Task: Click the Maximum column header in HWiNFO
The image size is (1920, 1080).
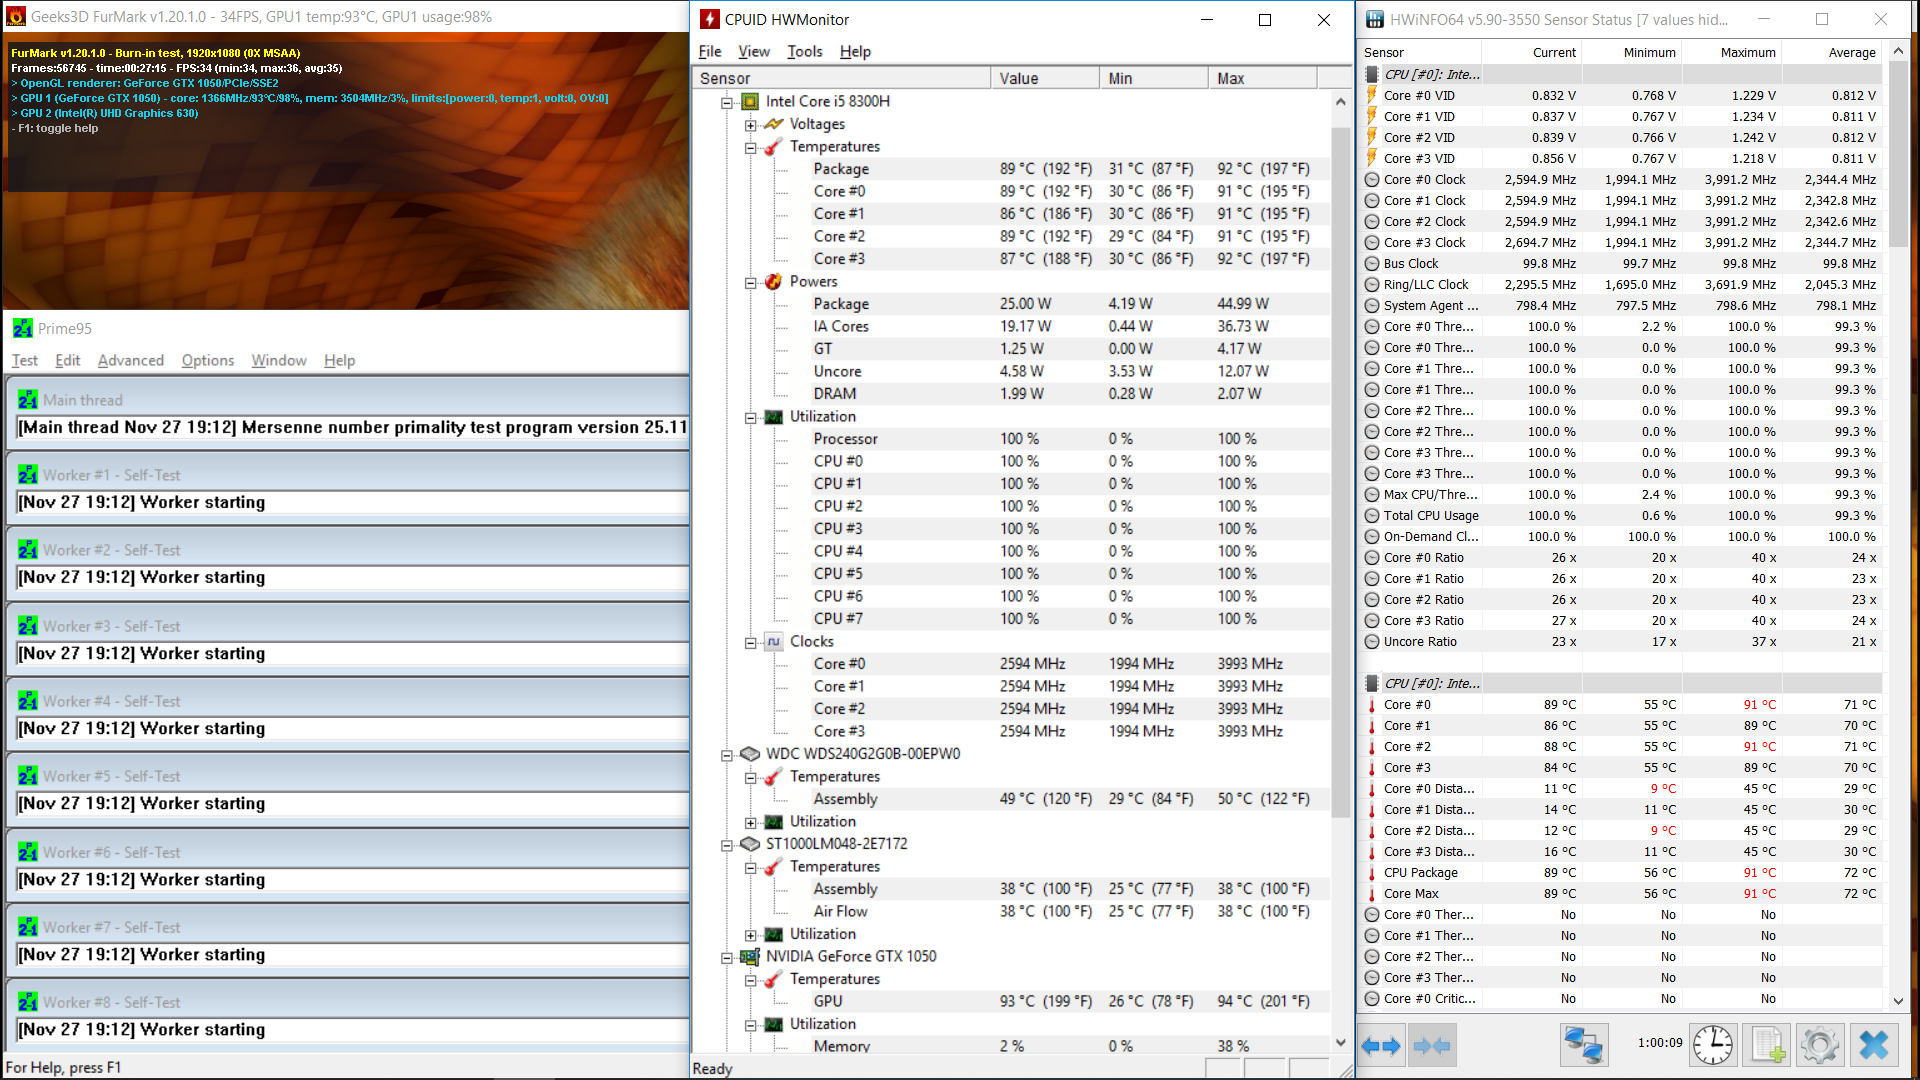Action: click(x=1732, y=52)
